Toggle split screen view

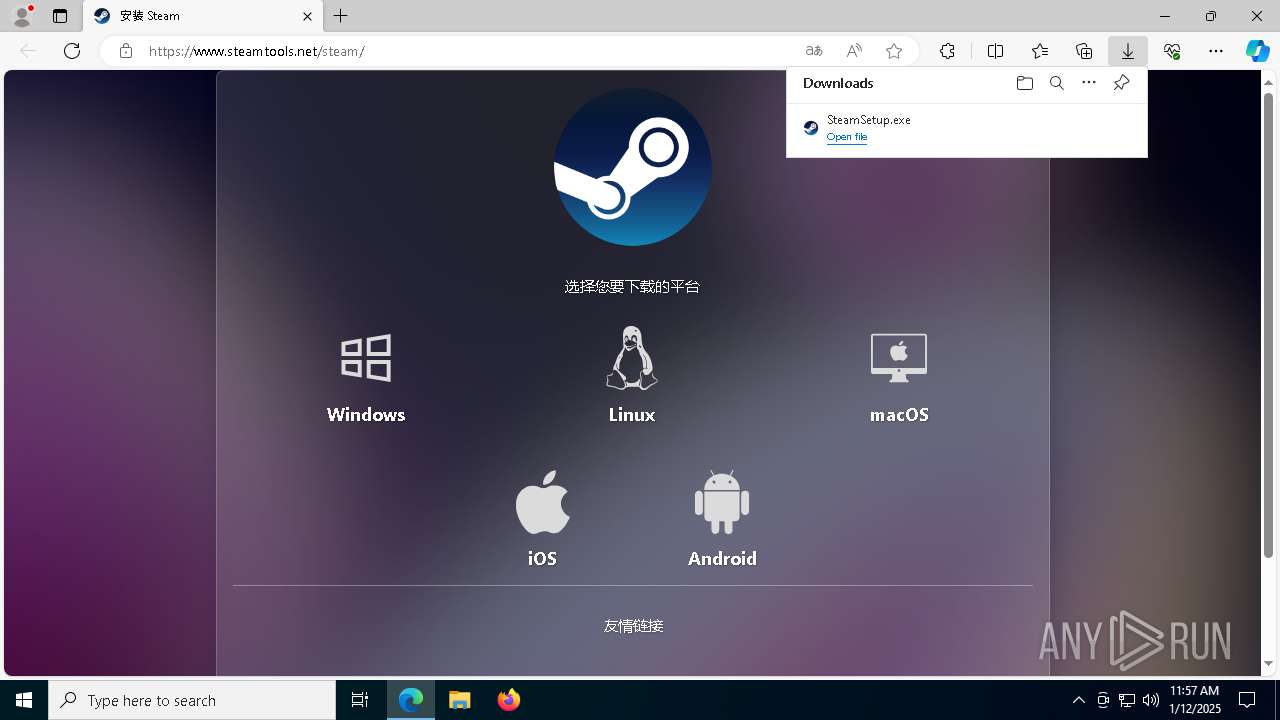(995, 51)
